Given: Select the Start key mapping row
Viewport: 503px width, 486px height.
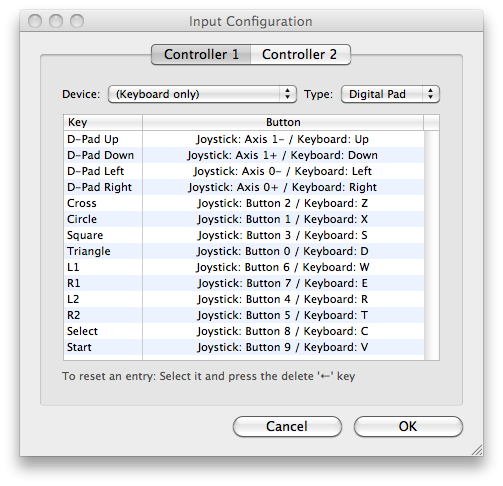Looking at the screenshot, I should 244,347.
